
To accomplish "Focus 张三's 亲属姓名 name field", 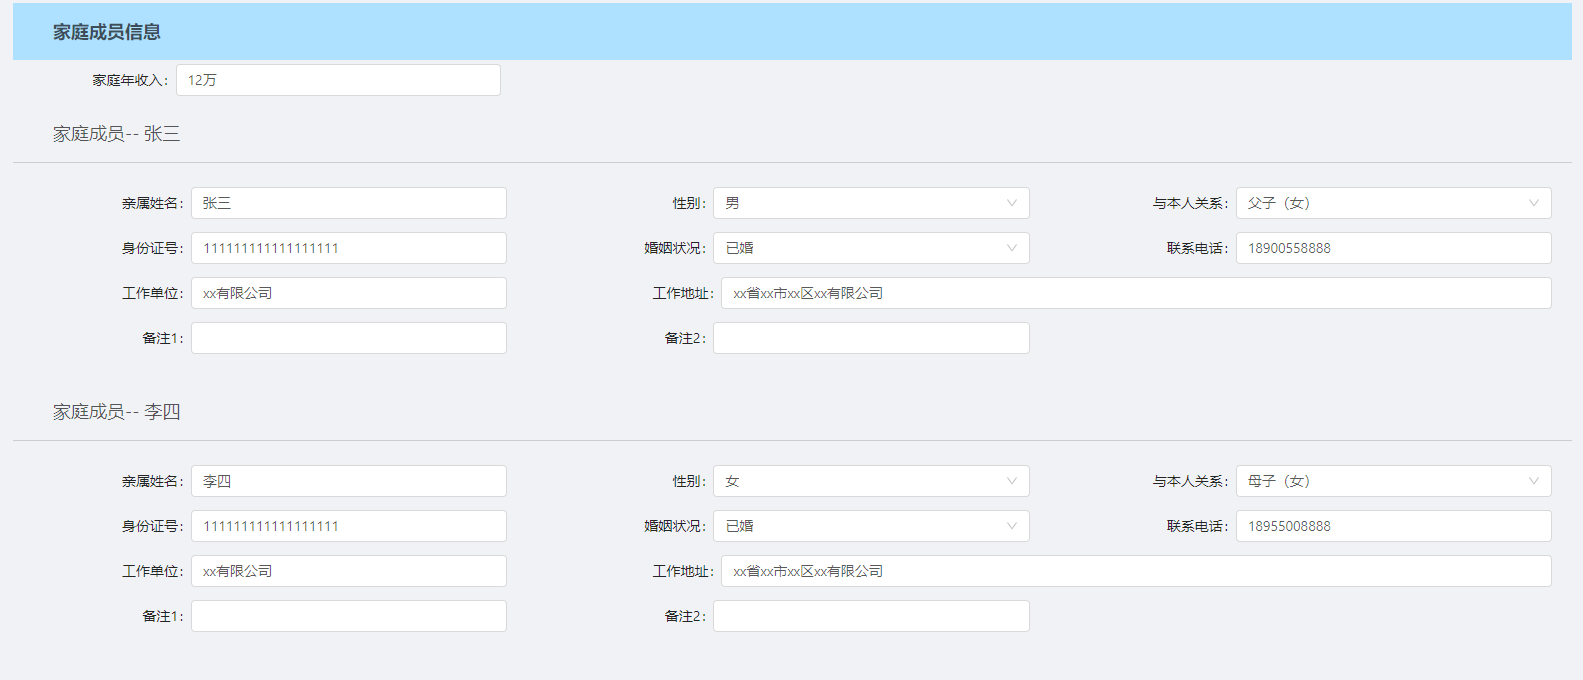I will click(348, 203).
